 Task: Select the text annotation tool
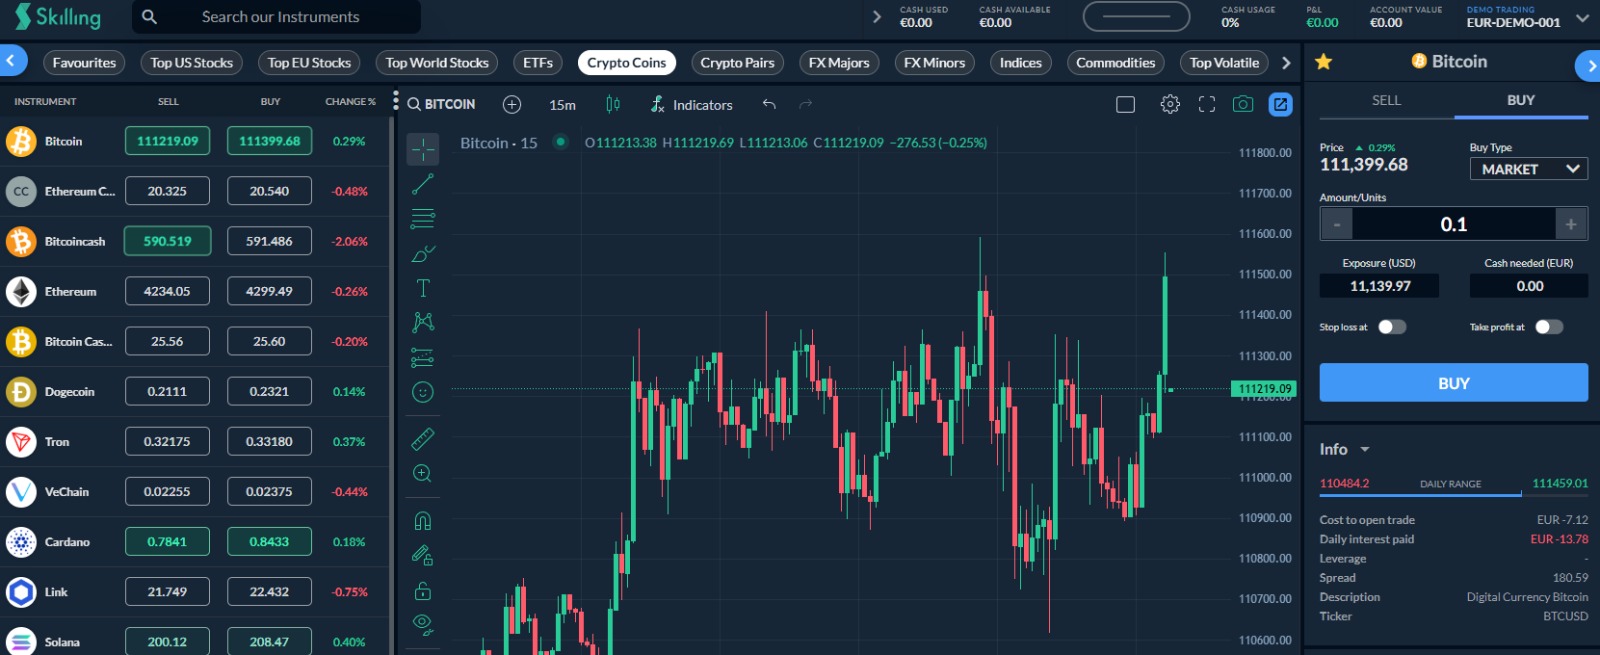click(x=423, y=288)
